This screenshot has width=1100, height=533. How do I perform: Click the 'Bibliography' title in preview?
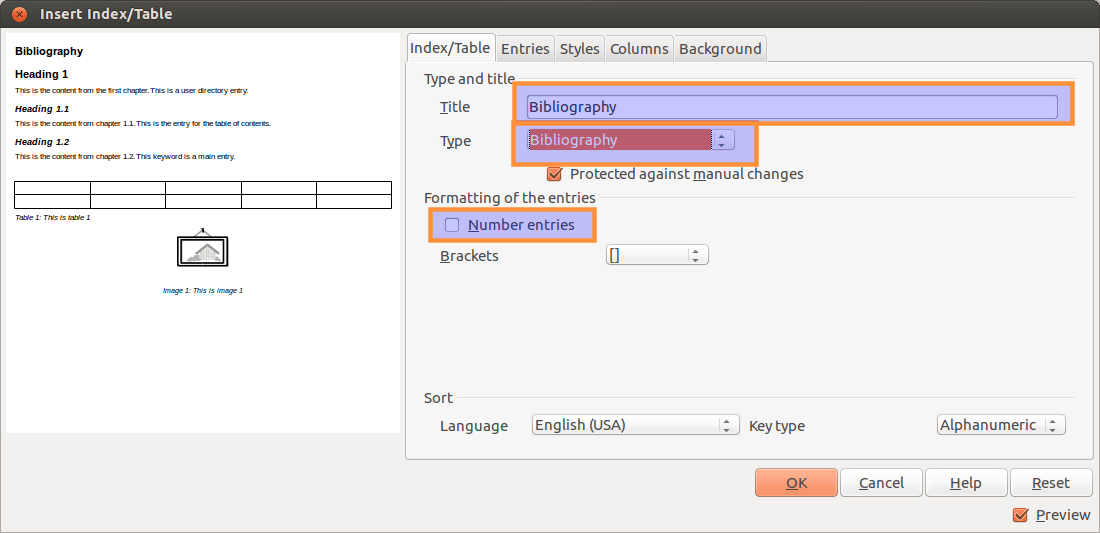point(49,51)
